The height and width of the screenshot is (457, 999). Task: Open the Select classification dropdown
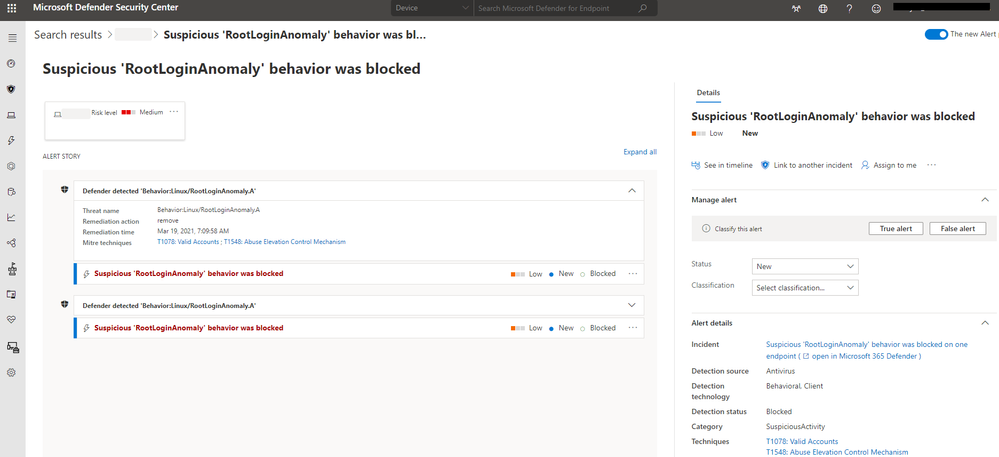coord(805,287)
